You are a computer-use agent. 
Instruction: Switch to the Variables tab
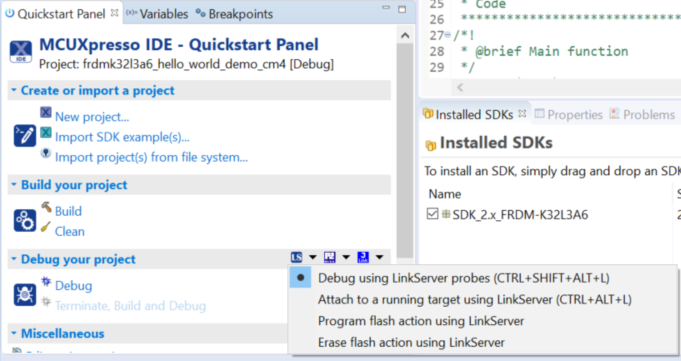(157, 14)
